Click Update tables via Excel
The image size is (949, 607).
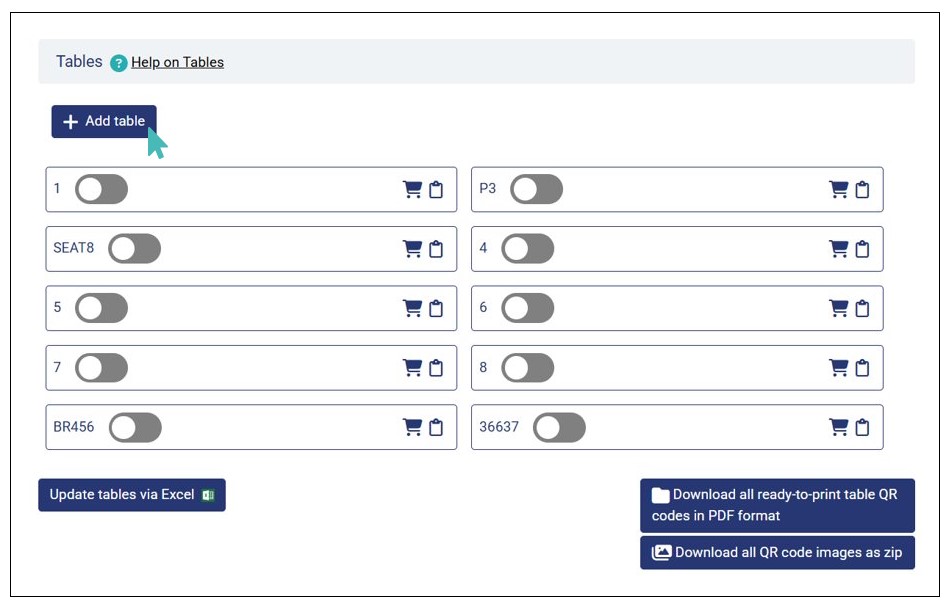coord(132,495)
